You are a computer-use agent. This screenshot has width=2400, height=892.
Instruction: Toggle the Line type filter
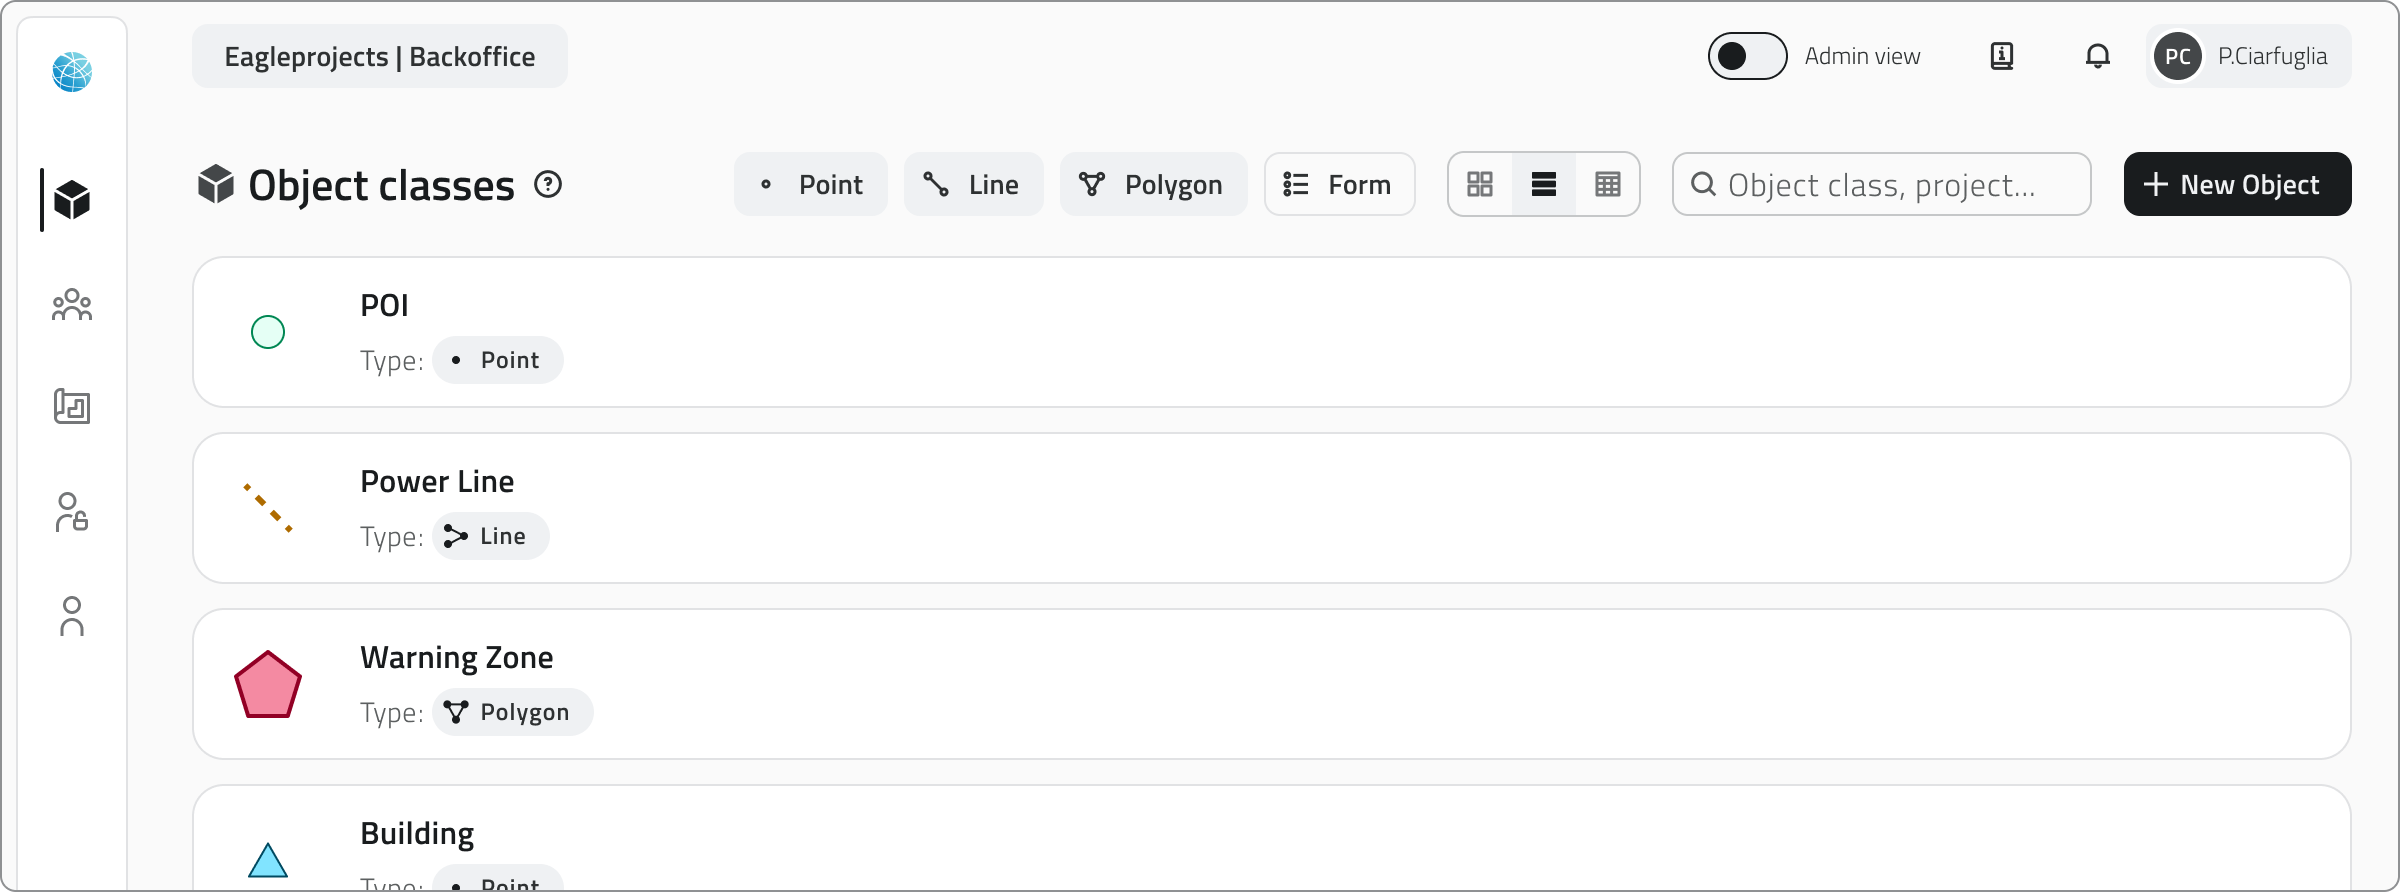973,184
